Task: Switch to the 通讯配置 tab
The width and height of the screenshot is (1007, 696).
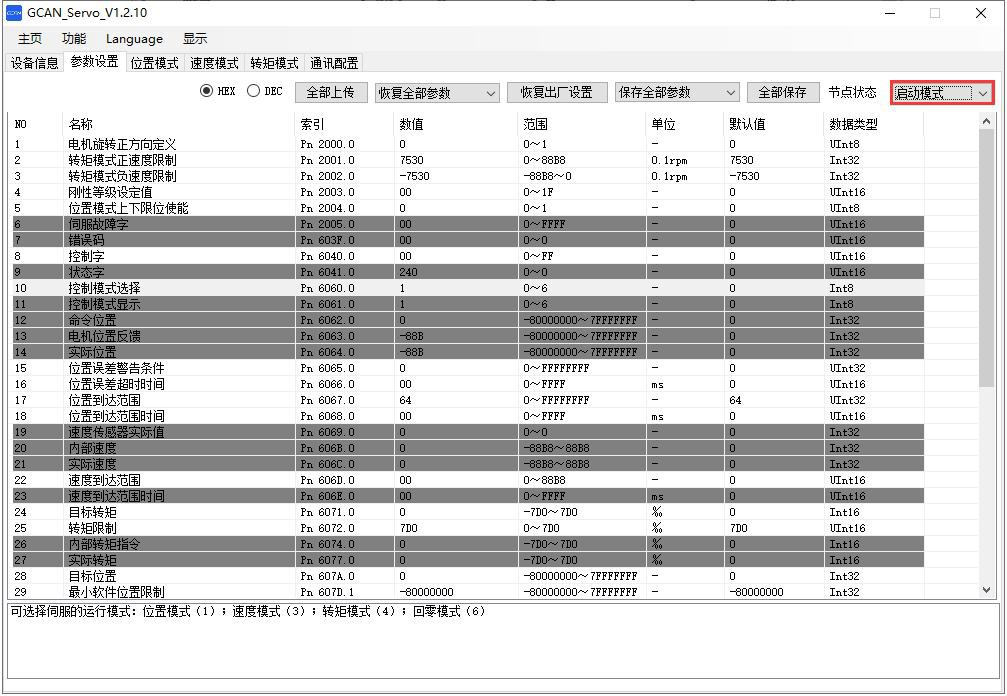Action: (x=334, y=63)
